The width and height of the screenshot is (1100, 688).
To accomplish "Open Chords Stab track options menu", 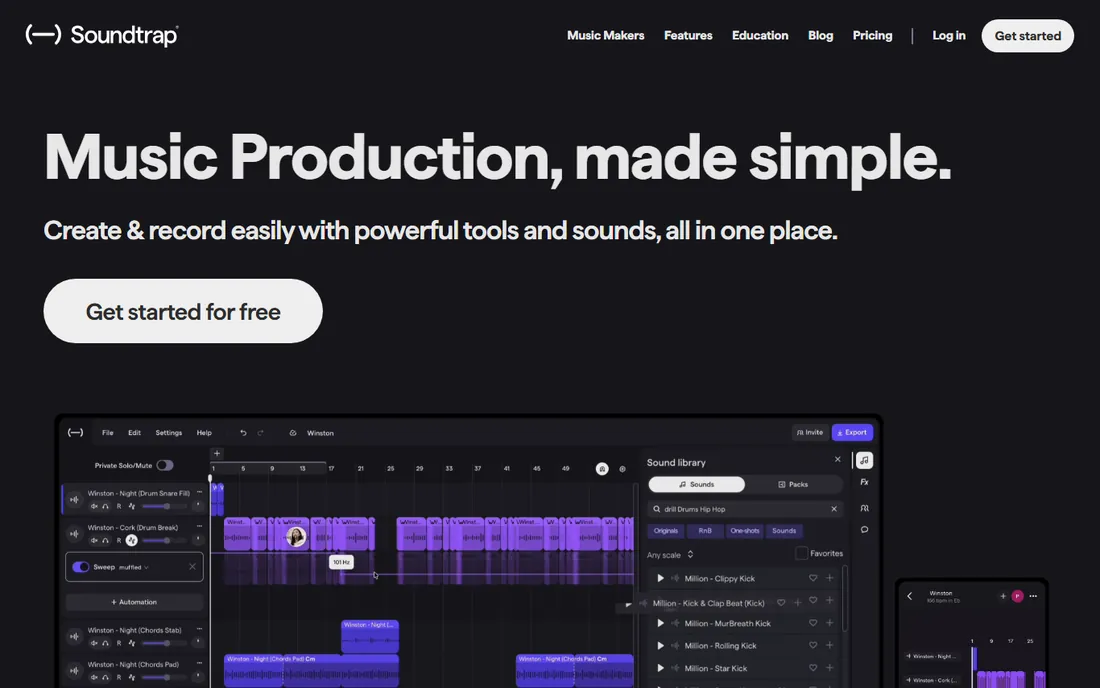I will [199, 629].
